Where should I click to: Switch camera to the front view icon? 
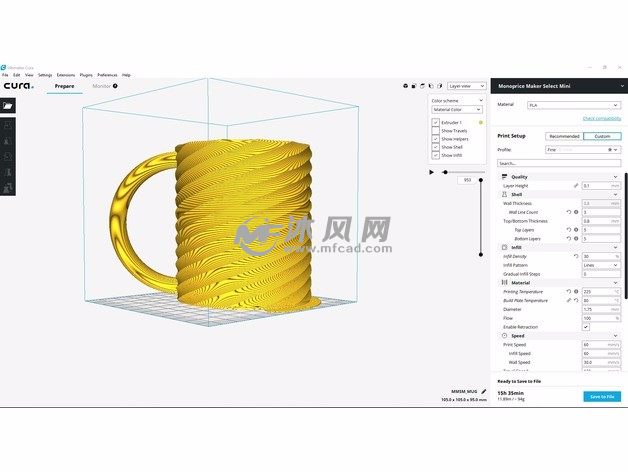pos(414,86)
